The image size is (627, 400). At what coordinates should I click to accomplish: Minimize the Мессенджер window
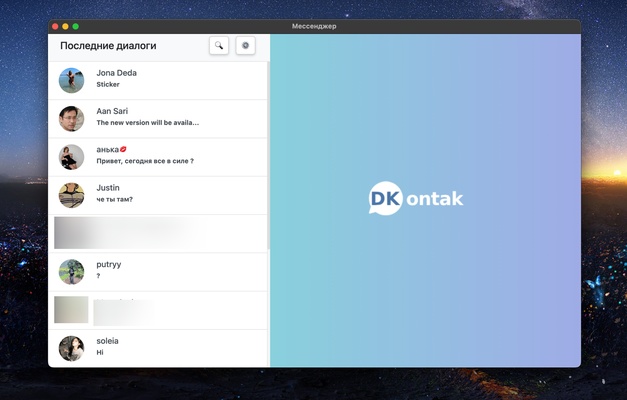tap(65, 26)
